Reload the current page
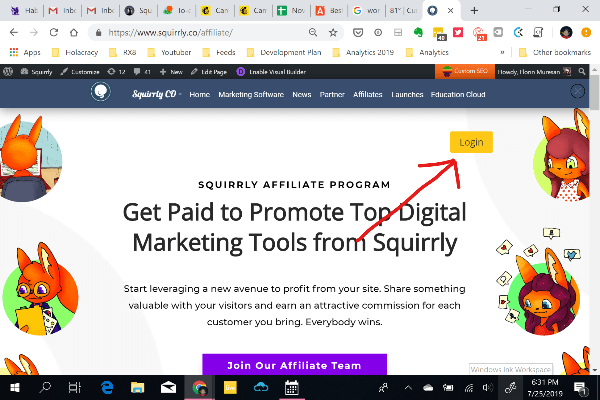Screen dimensions: 600x400 point(54,33)
